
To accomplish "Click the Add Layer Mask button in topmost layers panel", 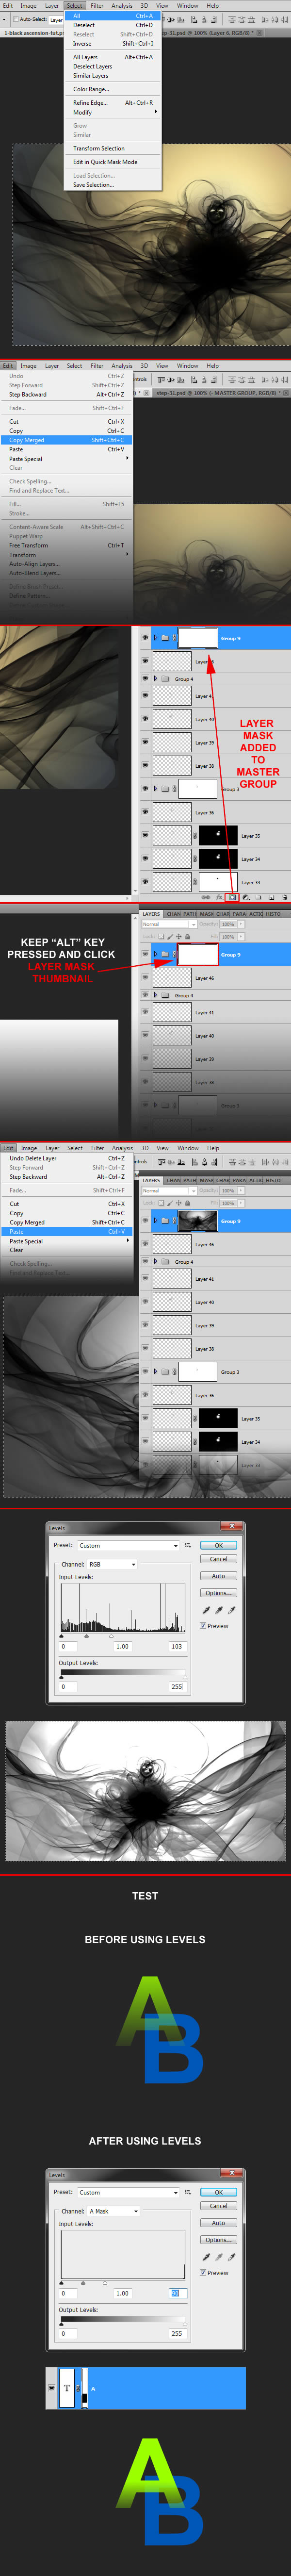I will [232, 897].
